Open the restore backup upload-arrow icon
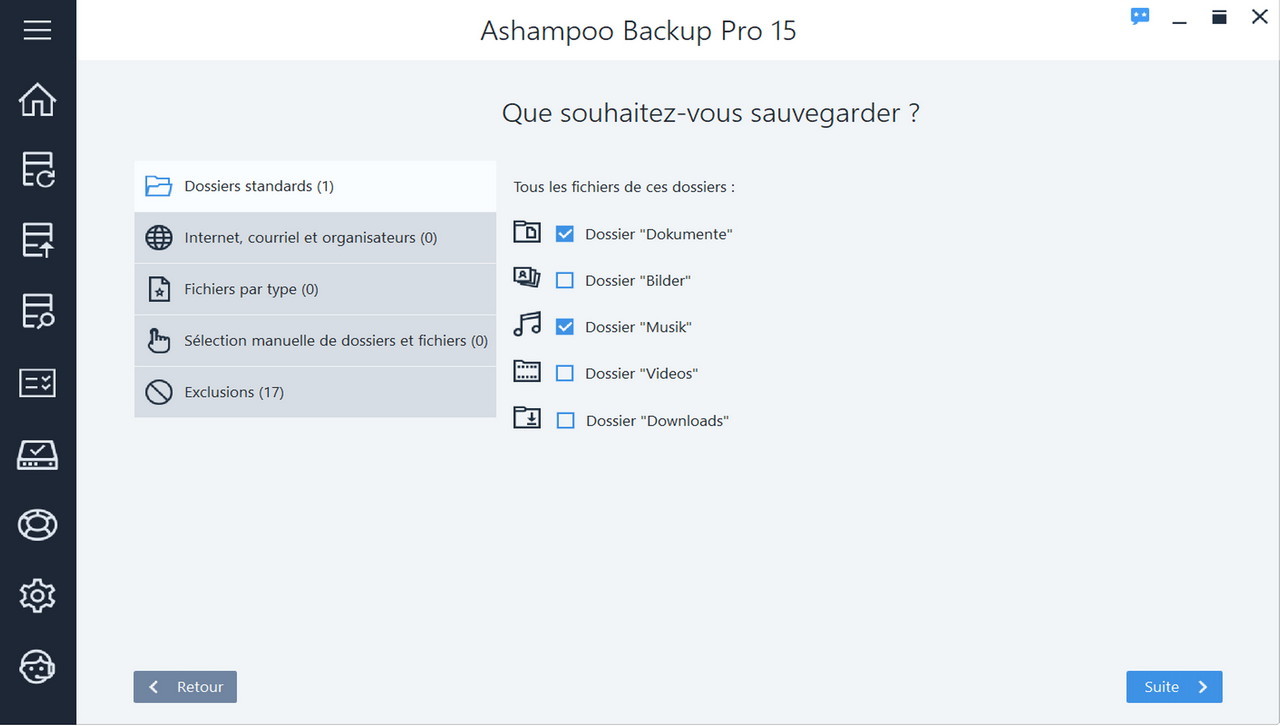 (37, 241)
